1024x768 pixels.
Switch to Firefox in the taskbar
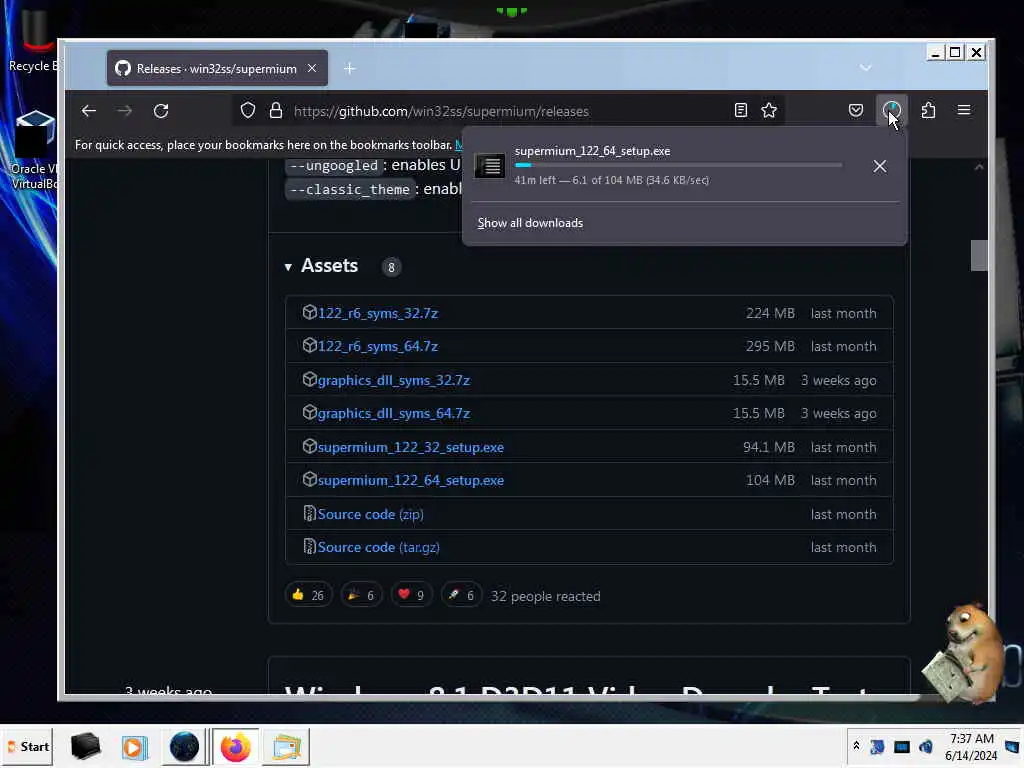[235, 747]
